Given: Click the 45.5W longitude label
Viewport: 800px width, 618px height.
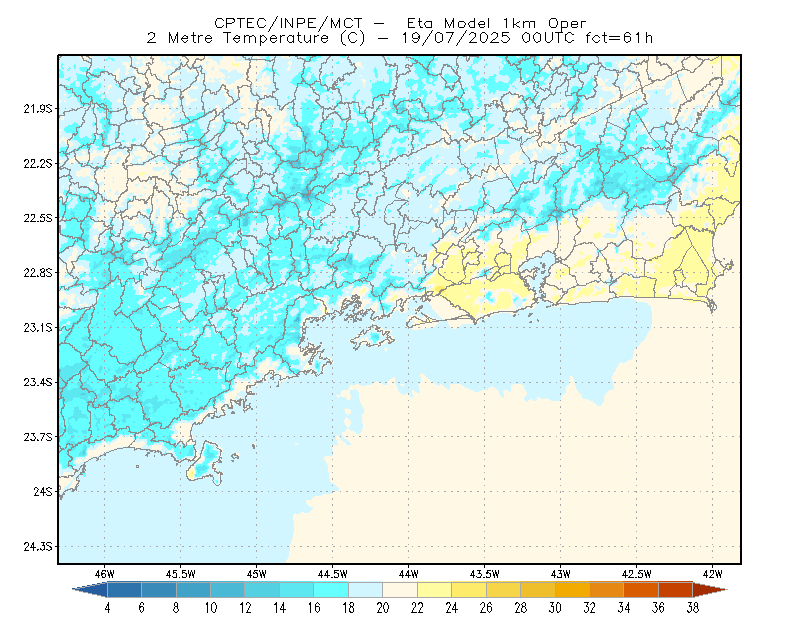Looking at the screenshot, I should click(x=181, y=574).
